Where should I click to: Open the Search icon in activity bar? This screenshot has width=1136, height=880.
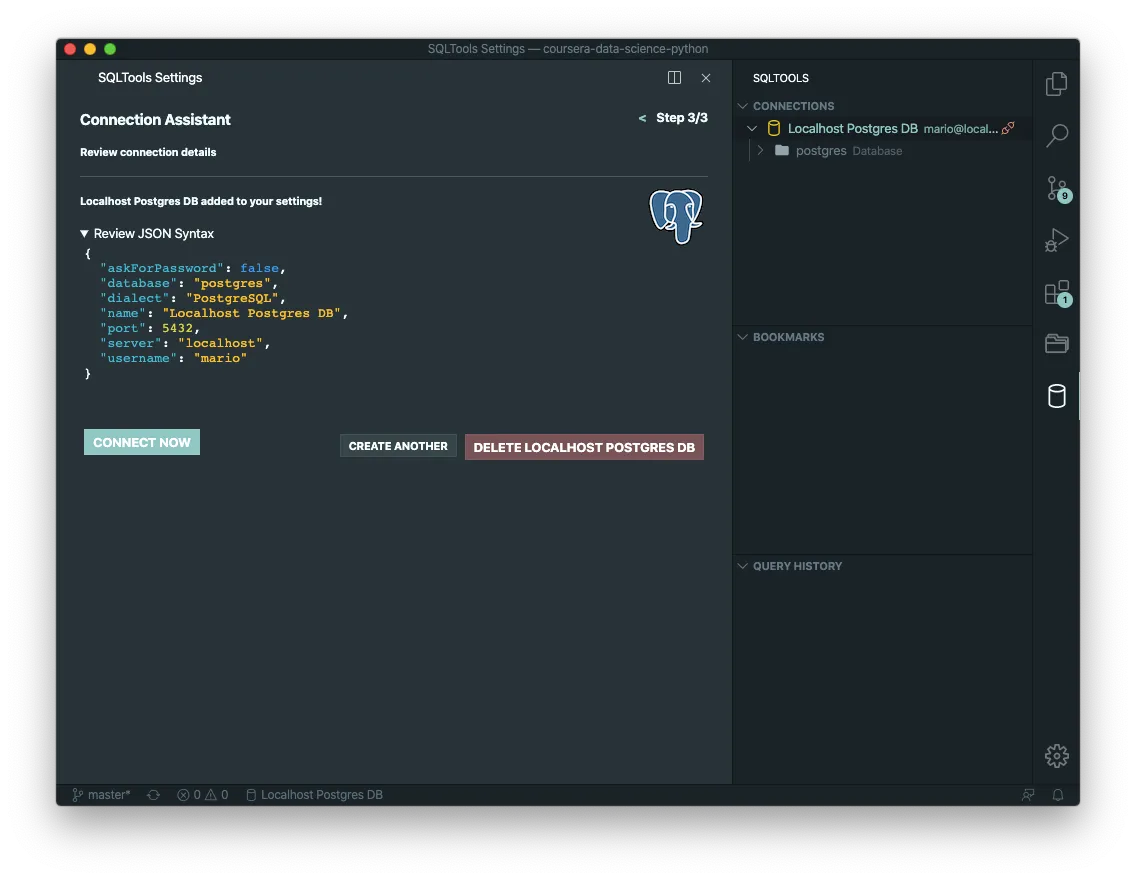(x=1056, y=135)
